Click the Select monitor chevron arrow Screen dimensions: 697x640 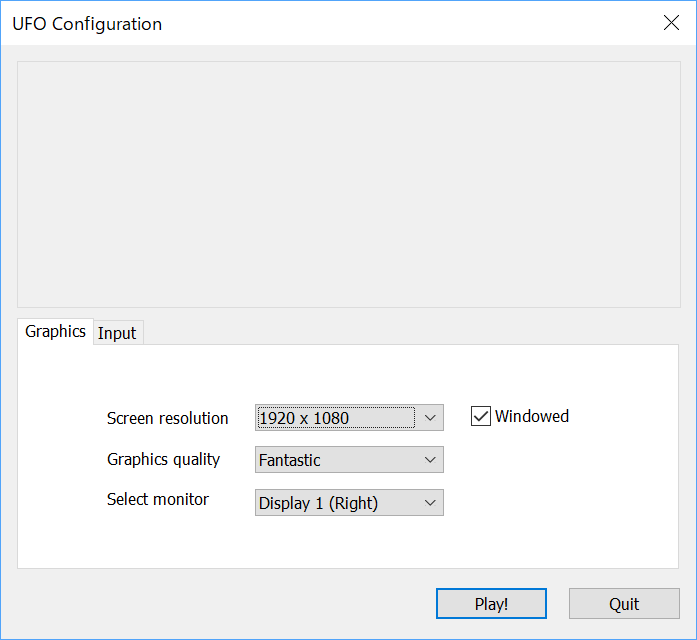click(x=430, y=503)
